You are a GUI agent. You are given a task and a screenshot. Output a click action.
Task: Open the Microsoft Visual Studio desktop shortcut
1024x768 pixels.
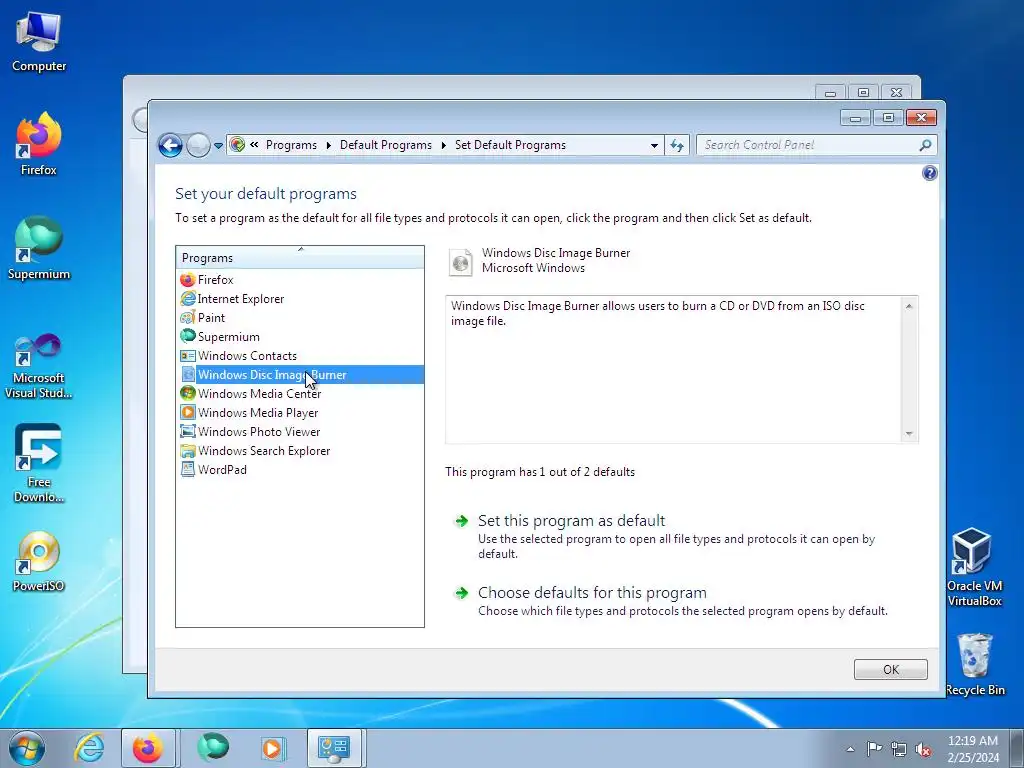39,366
